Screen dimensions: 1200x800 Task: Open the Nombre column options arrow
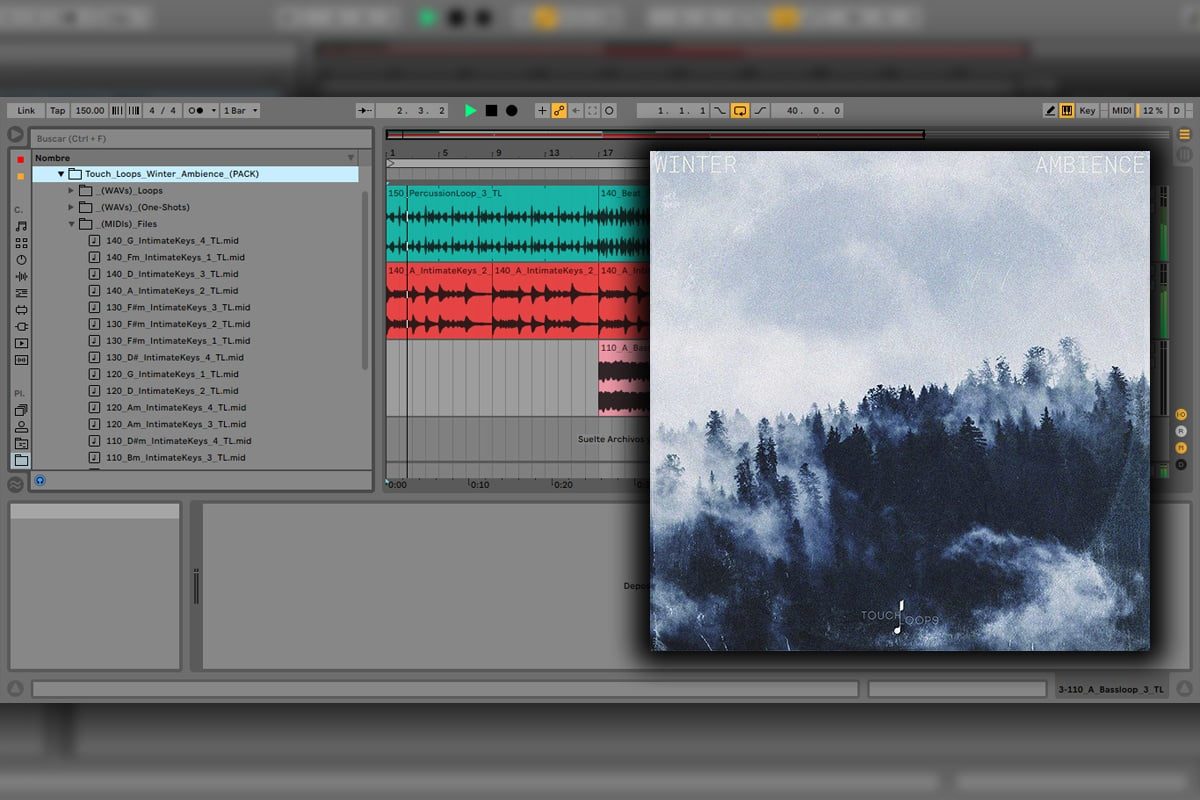click(x=351, y=157)
